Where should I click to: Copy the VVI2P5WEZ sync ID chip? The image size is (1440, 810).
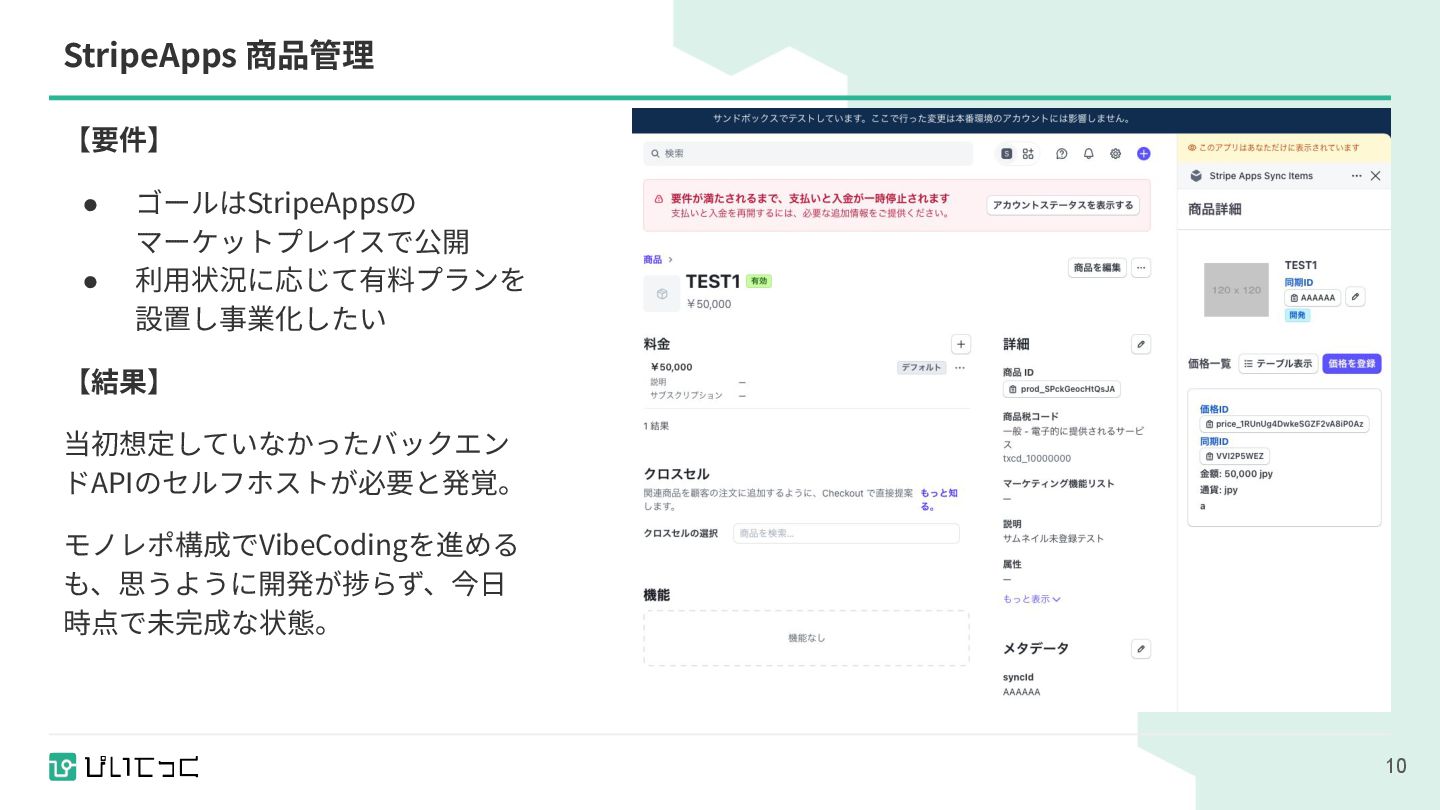coord(1235,456)
